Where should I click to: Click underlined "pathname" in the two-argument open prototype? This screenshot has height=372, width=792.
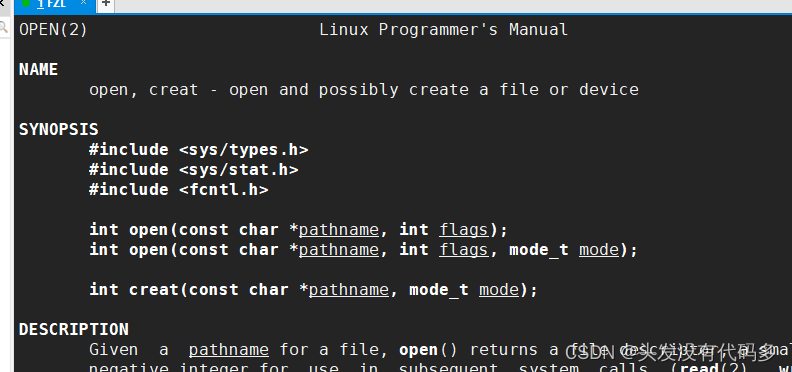click(x=339, y=230)
